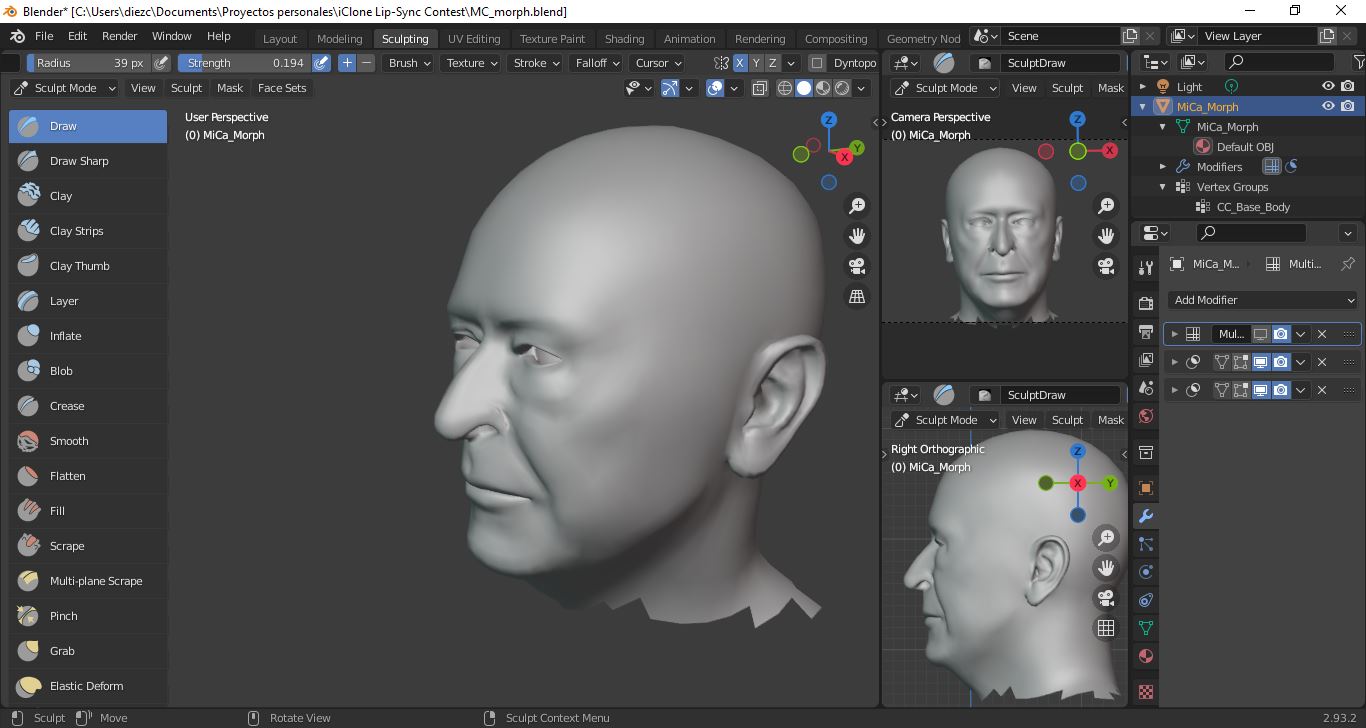This screenshot has height=728, width=1366.
Task: Click pan hand icon in User Perspective viewport
Action: point(857,236)
